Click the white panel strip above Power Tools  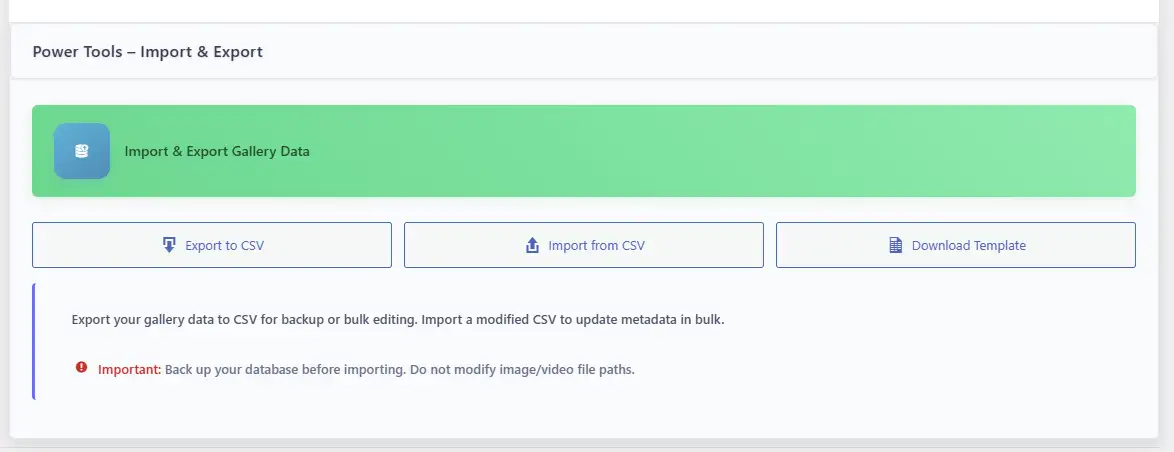pyautogui.click(x=580, y=10)
